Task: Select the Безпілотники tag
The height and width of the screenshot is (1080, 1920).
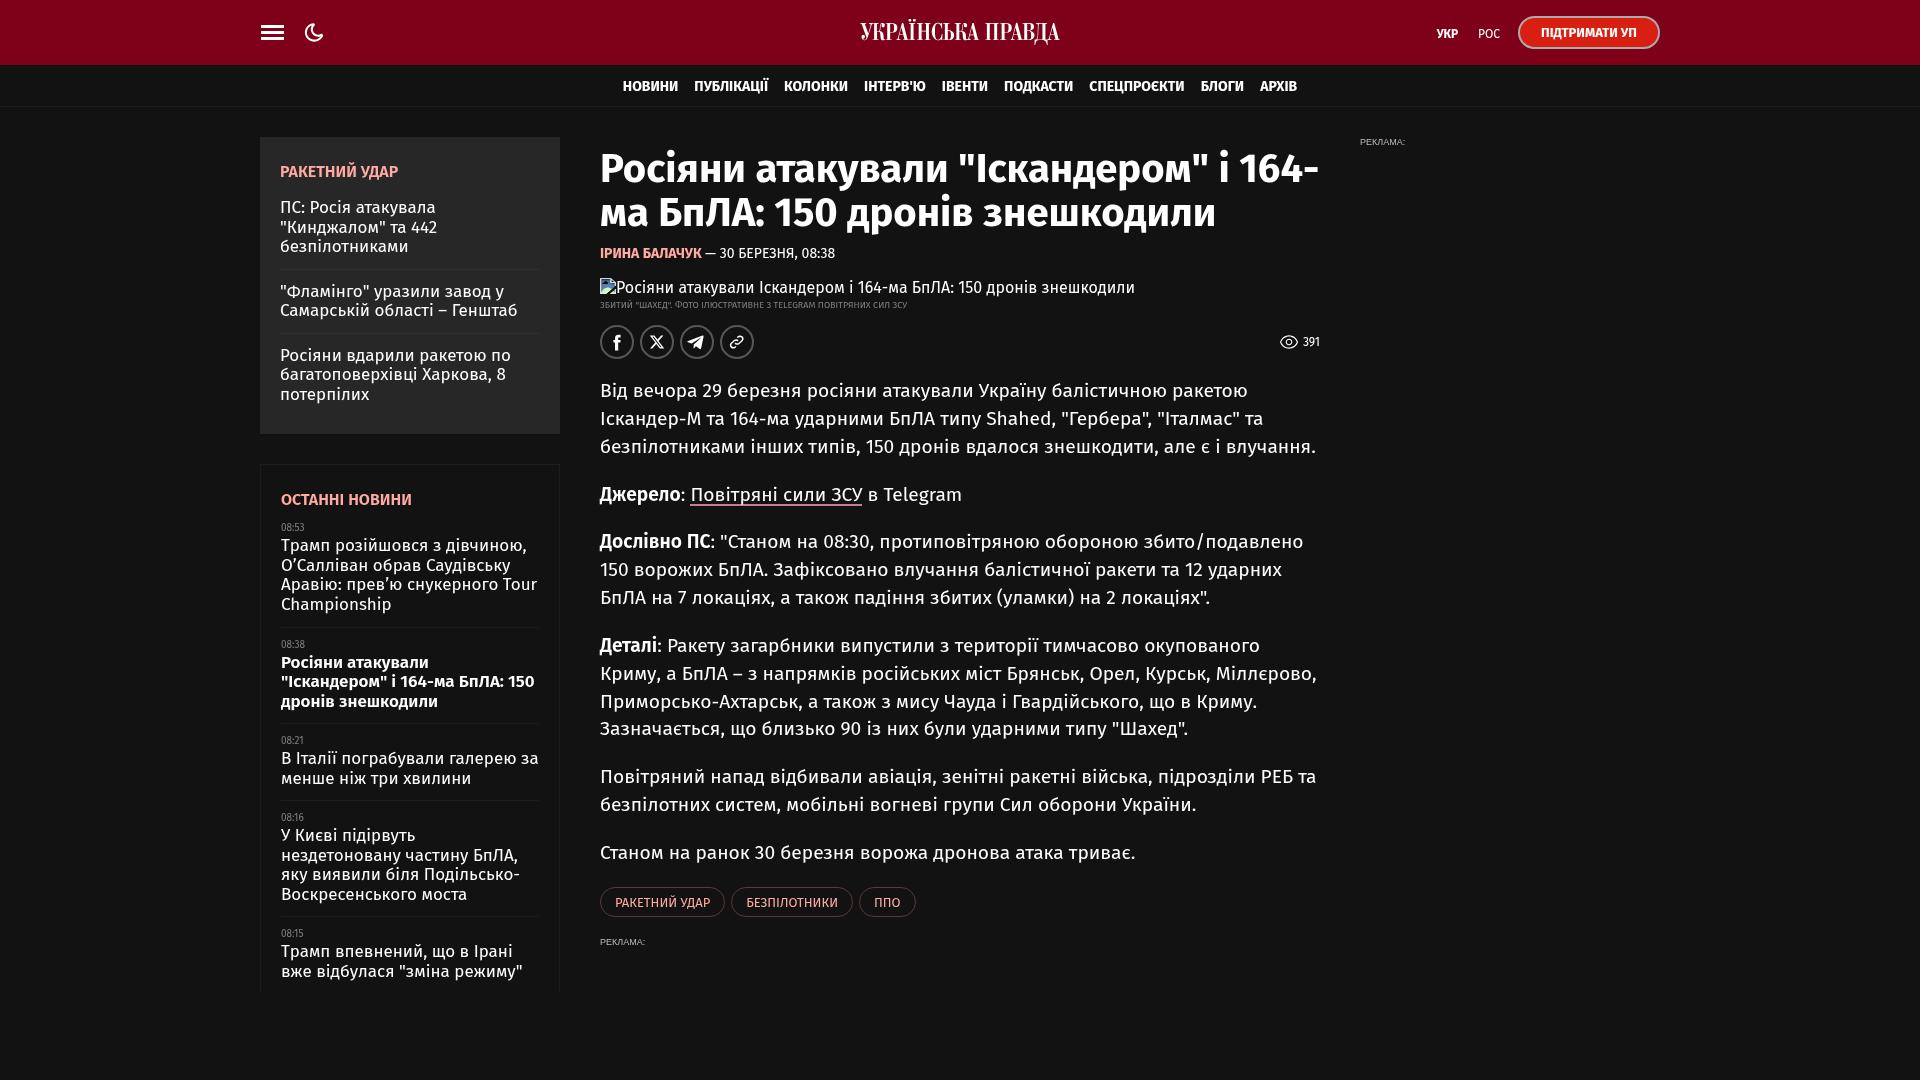Action: [x=791, y=902]
